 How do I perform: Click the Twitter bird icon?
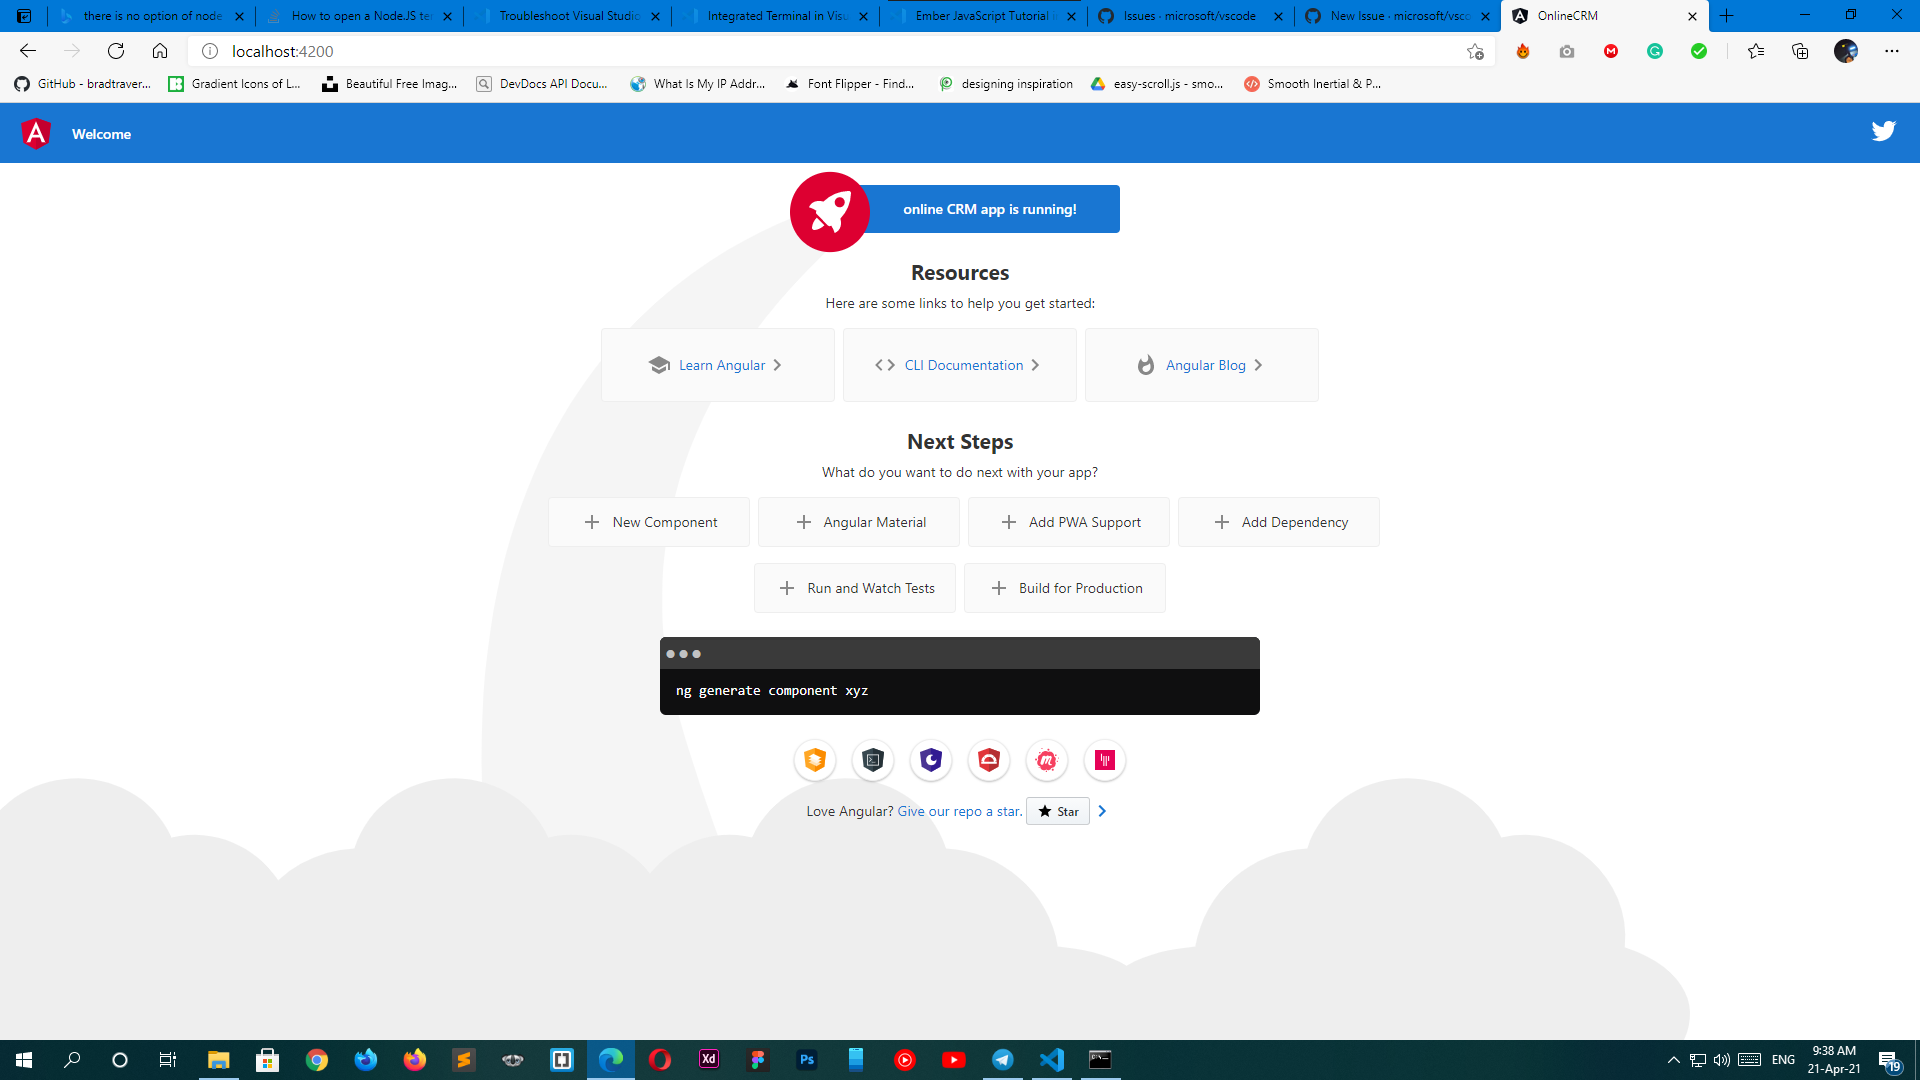[x=1883, y=132]
